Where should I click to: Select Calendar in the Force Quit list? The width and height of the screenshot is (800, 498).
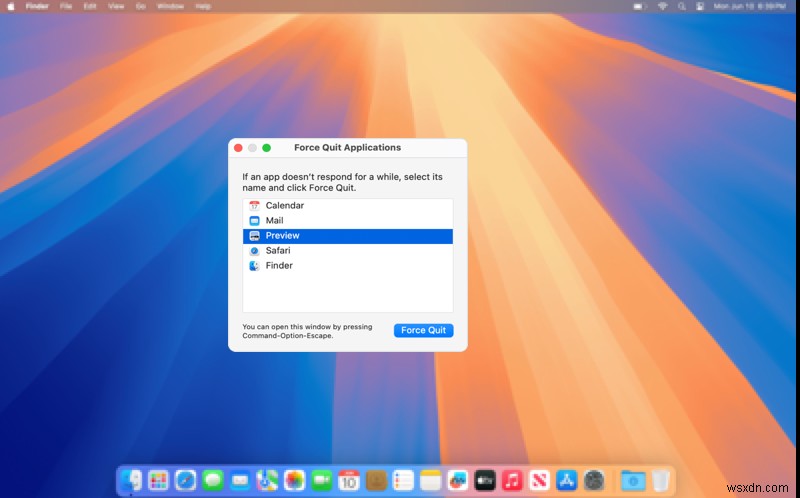tap(347, 206)
